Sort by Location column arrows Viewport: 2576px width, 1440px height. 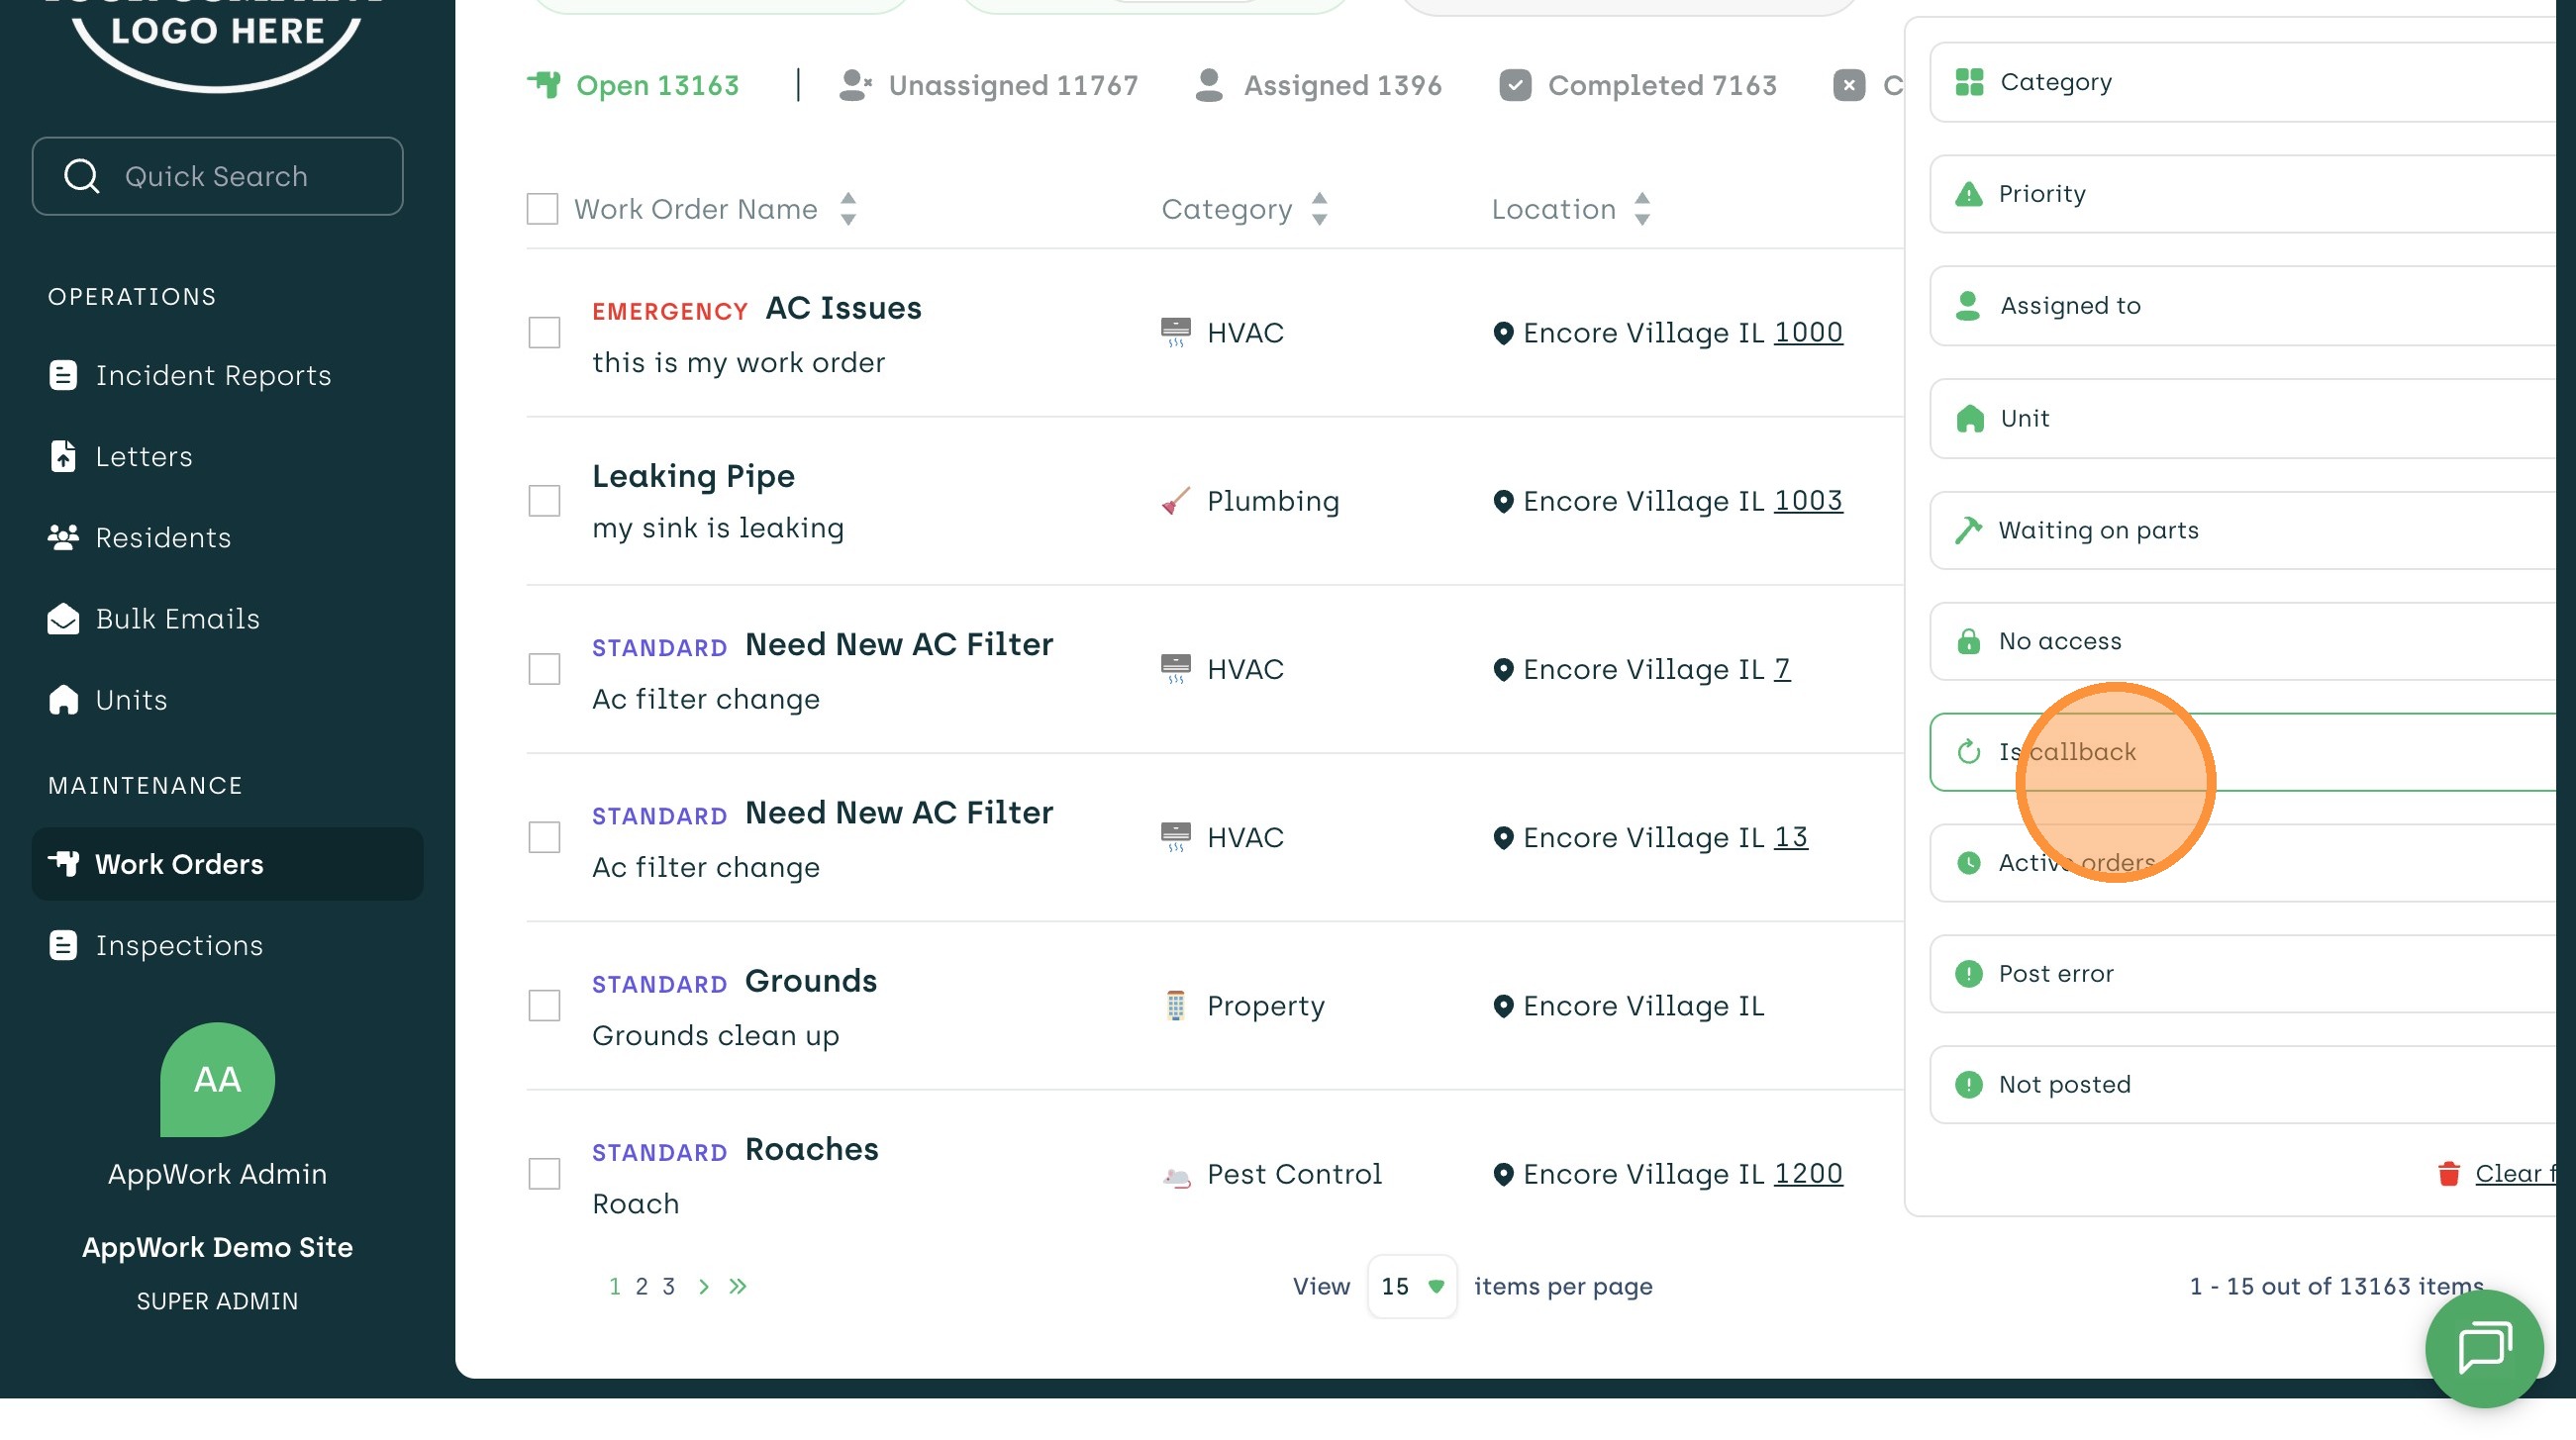click(1641, 209)
